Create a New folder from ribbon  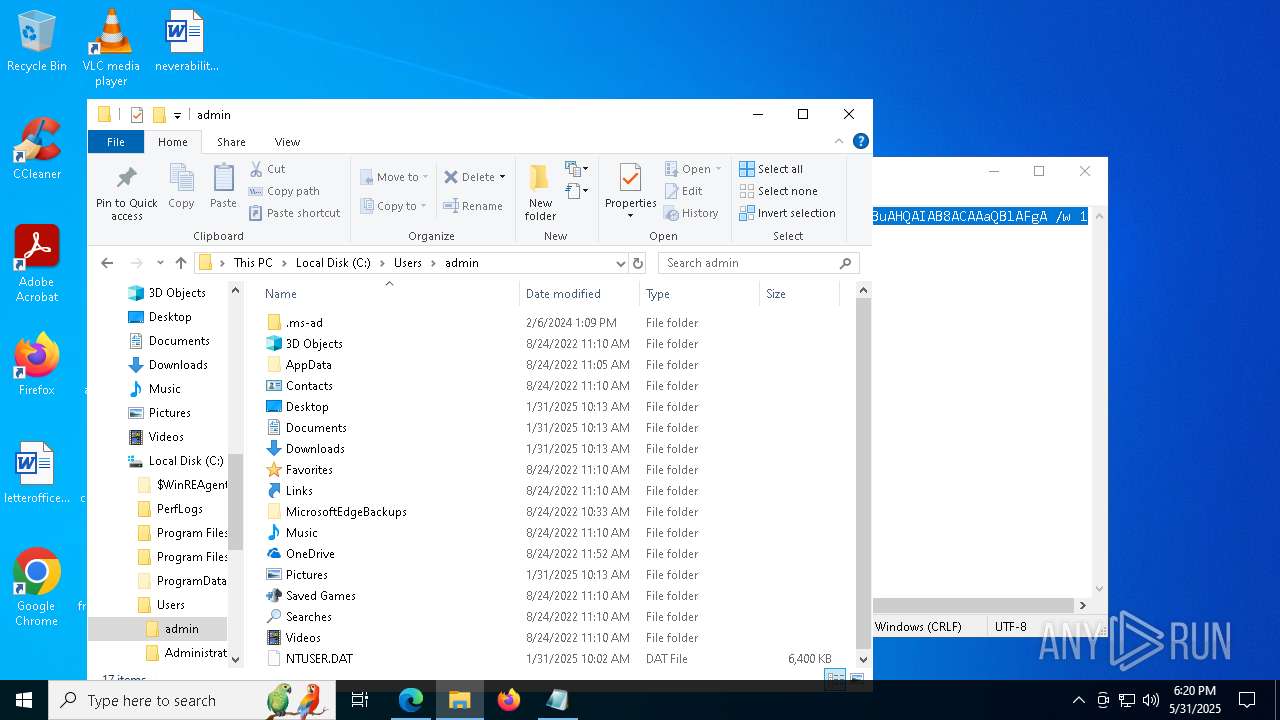point(540,192)
